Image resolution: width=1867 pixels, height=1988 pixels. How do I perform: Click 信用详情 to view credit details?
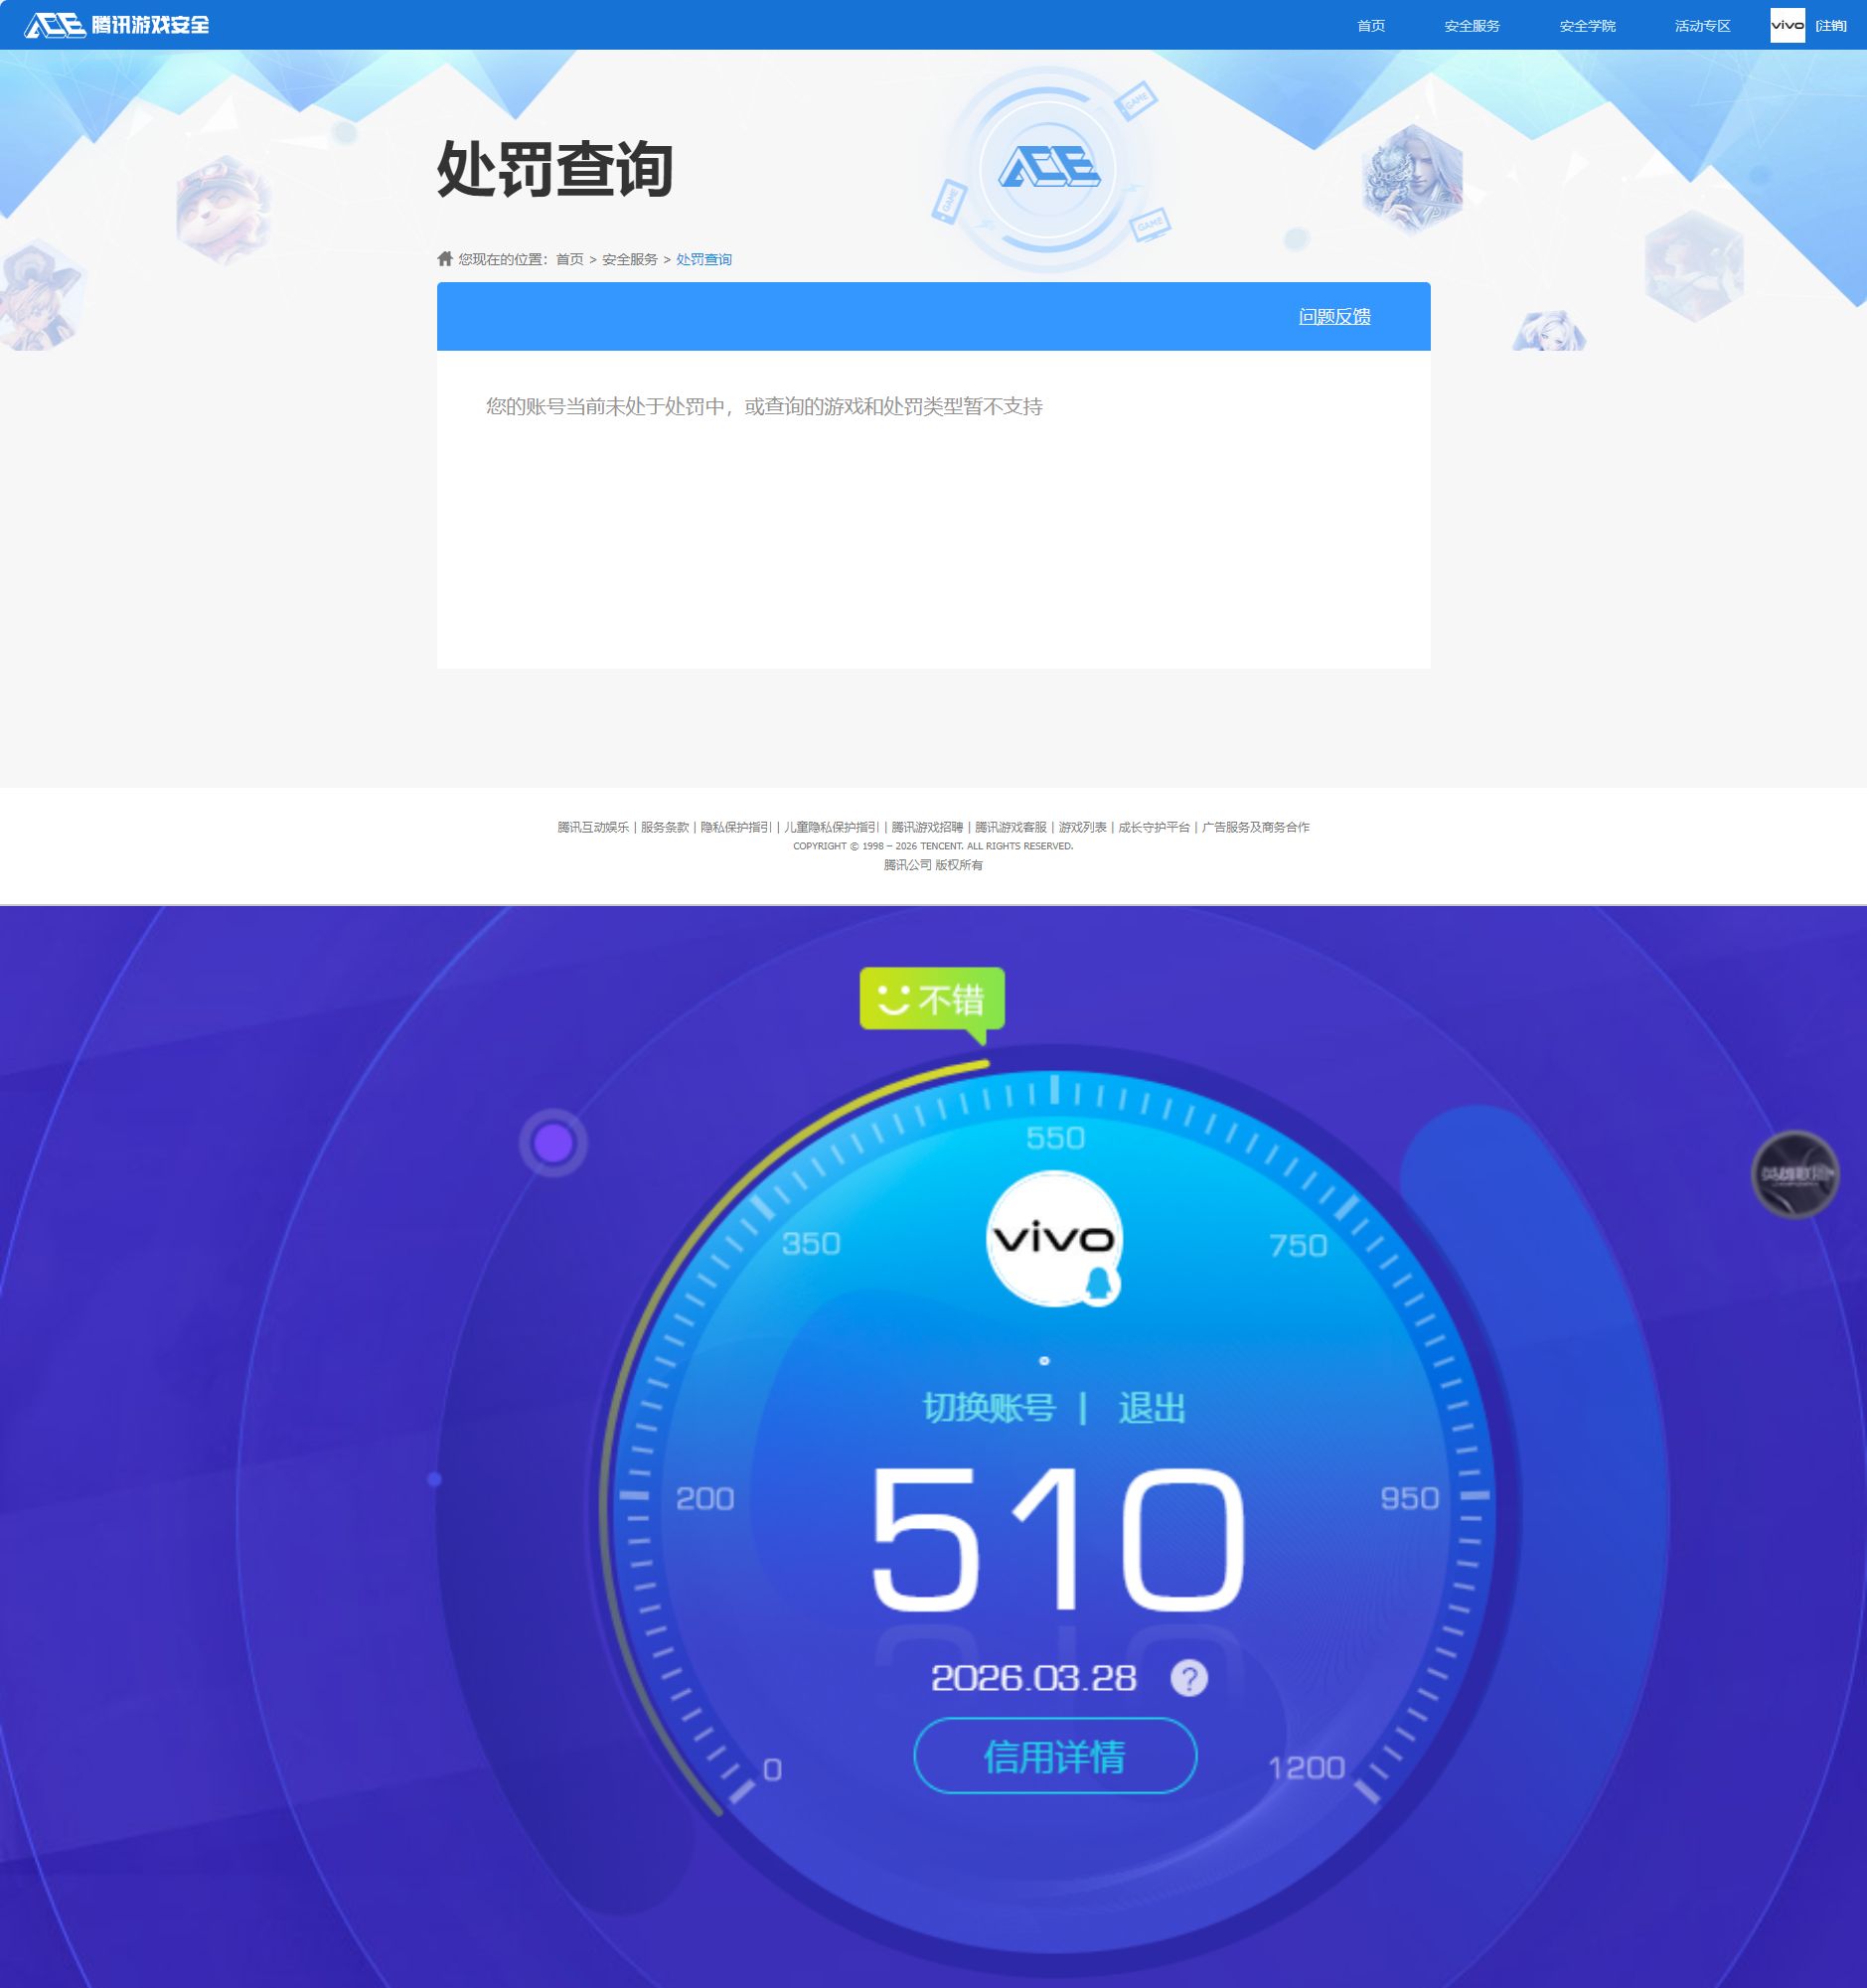(1054, 1757)
